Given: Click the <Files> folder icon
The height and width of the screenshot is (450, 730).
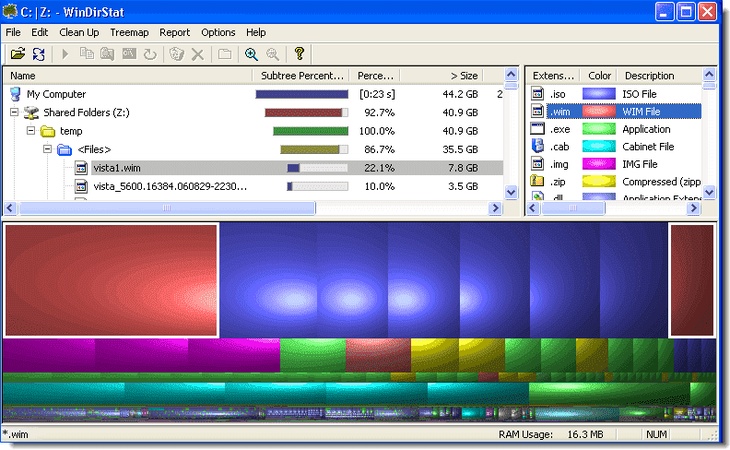Looking at the screenshot, I should (64, 150).
